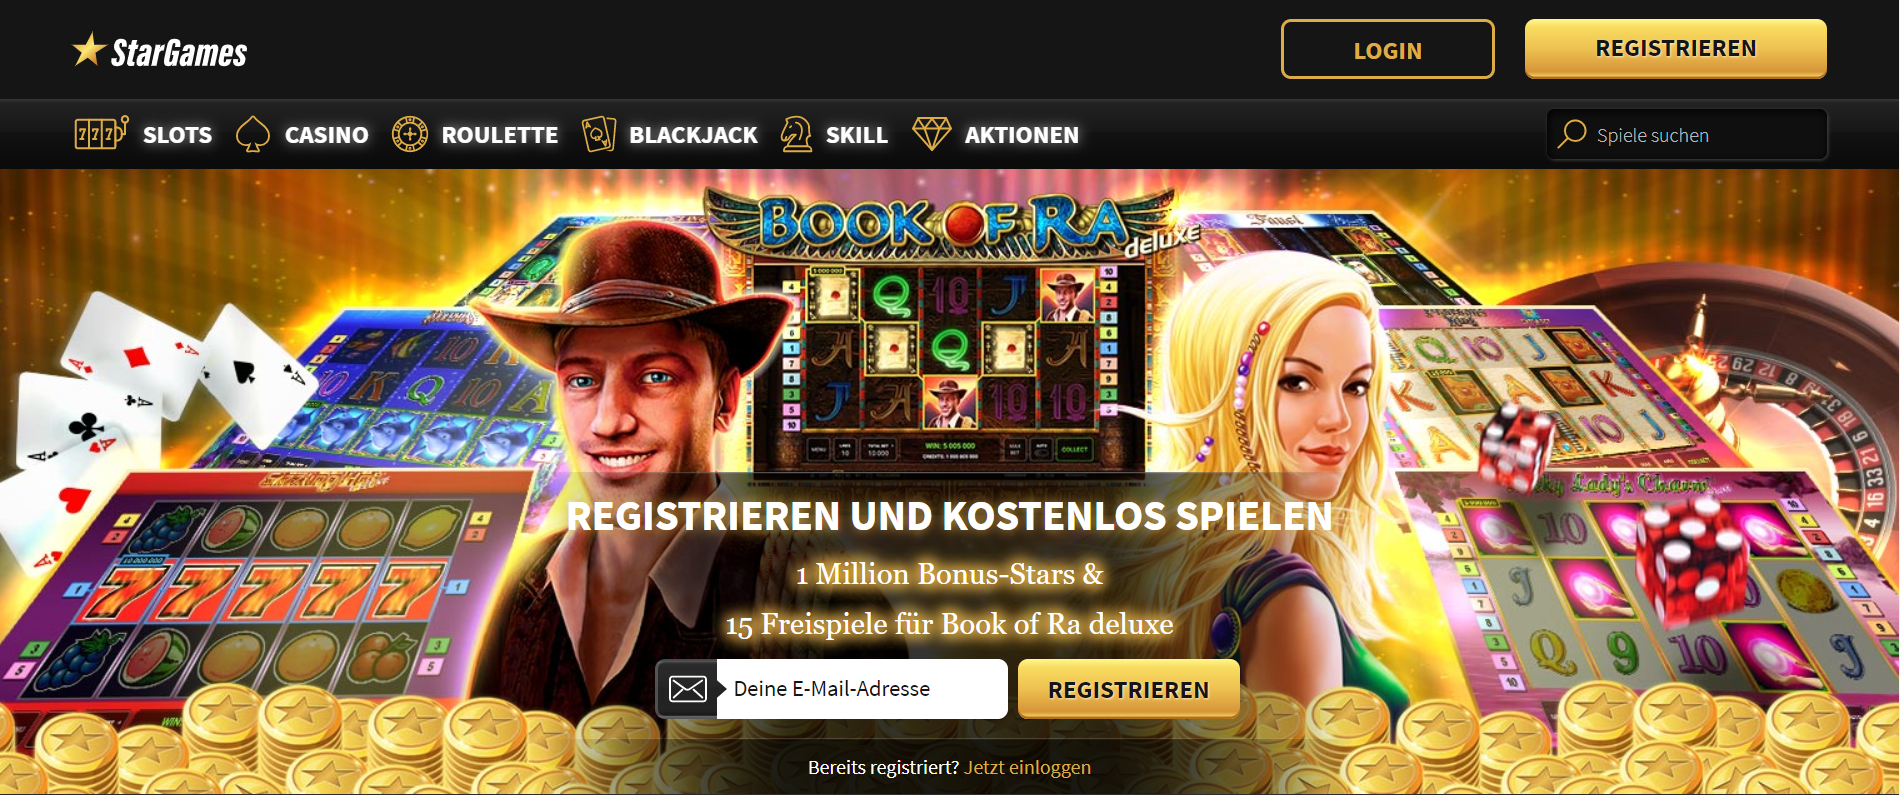Open the SLOTS menu item

pyautogui.click(x=177, y=135)
